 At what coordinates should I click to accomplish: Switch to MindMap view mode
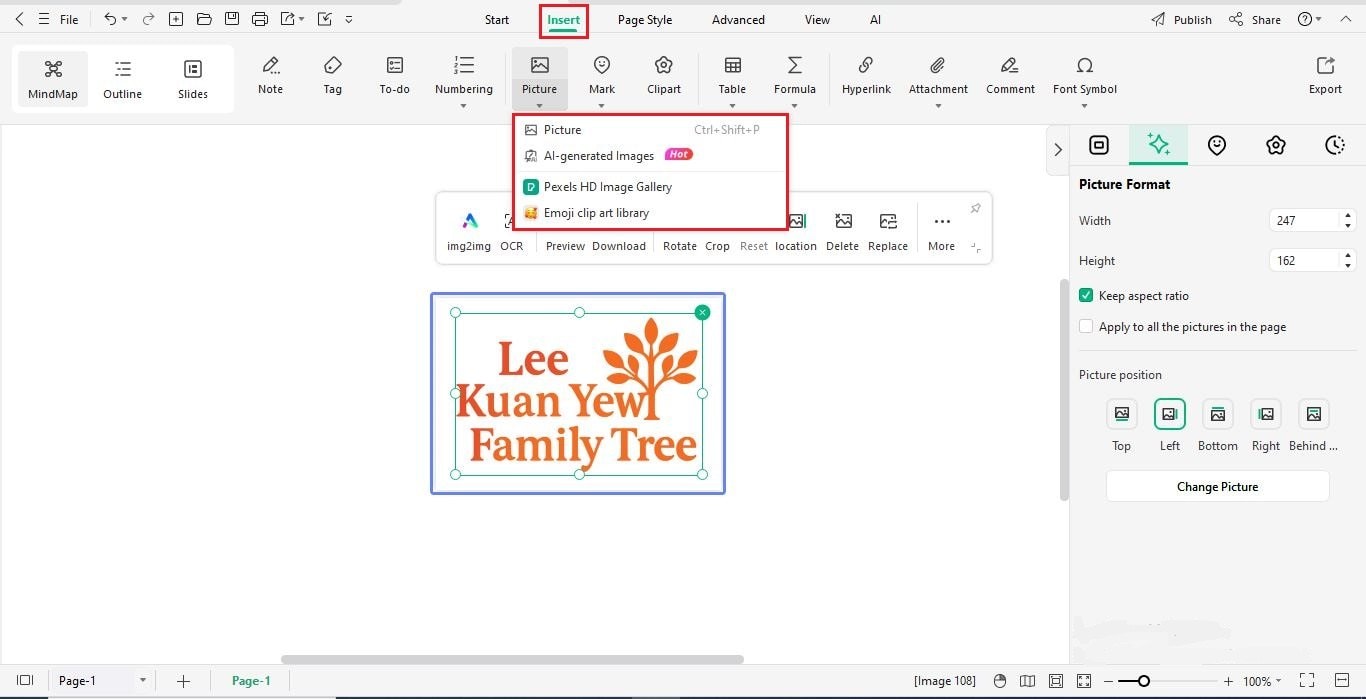(x=53, y=79)
